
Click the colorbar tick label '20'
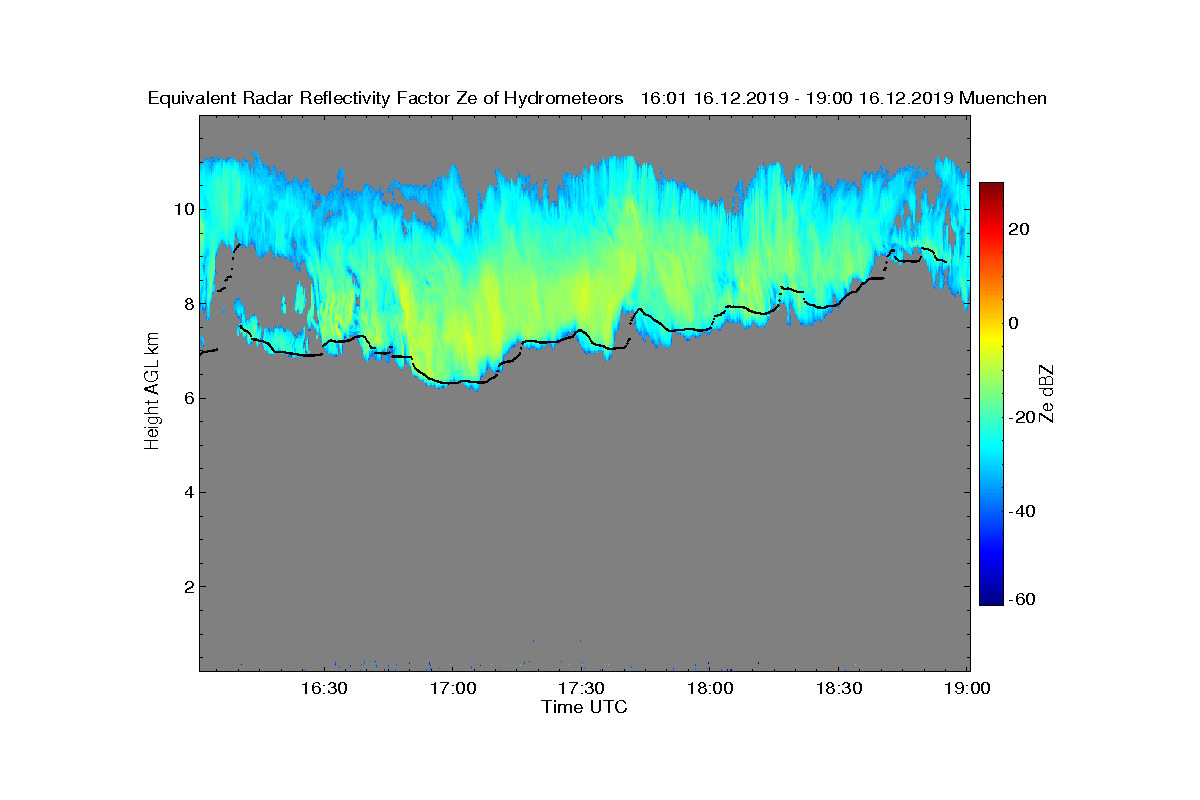point(1020,229)
